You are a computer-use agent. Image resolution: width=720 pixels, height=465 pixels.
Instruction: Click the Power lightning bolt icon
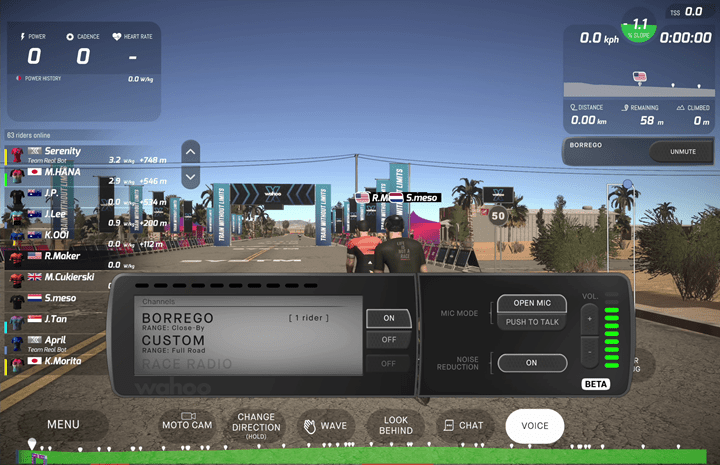(x=22, y=36)
